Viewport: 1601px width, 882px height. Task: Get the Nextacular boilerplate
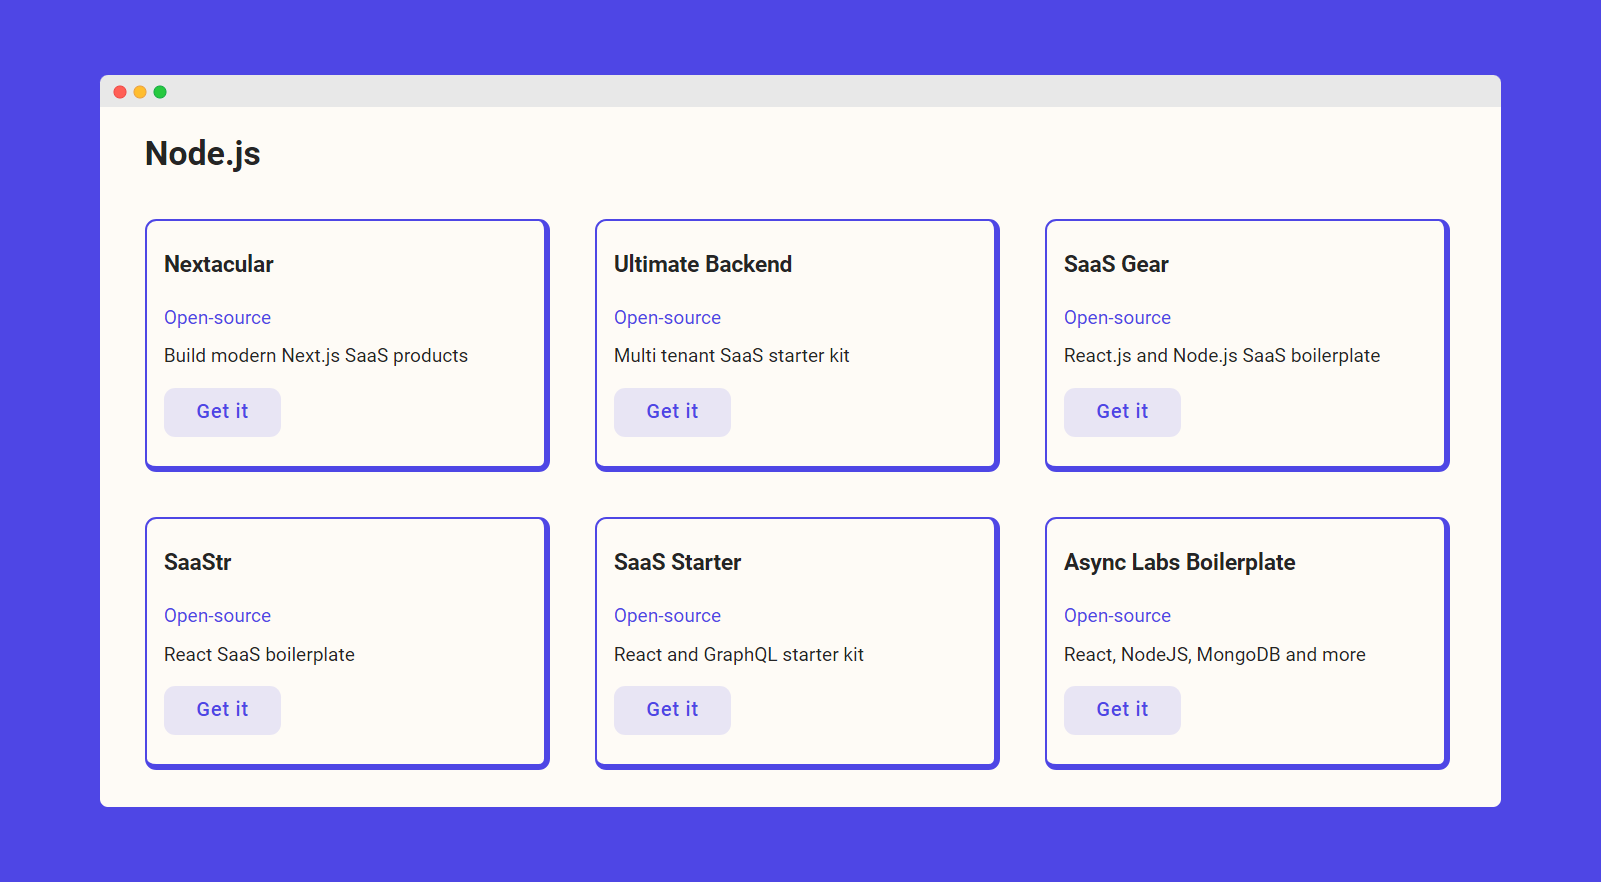222,412
